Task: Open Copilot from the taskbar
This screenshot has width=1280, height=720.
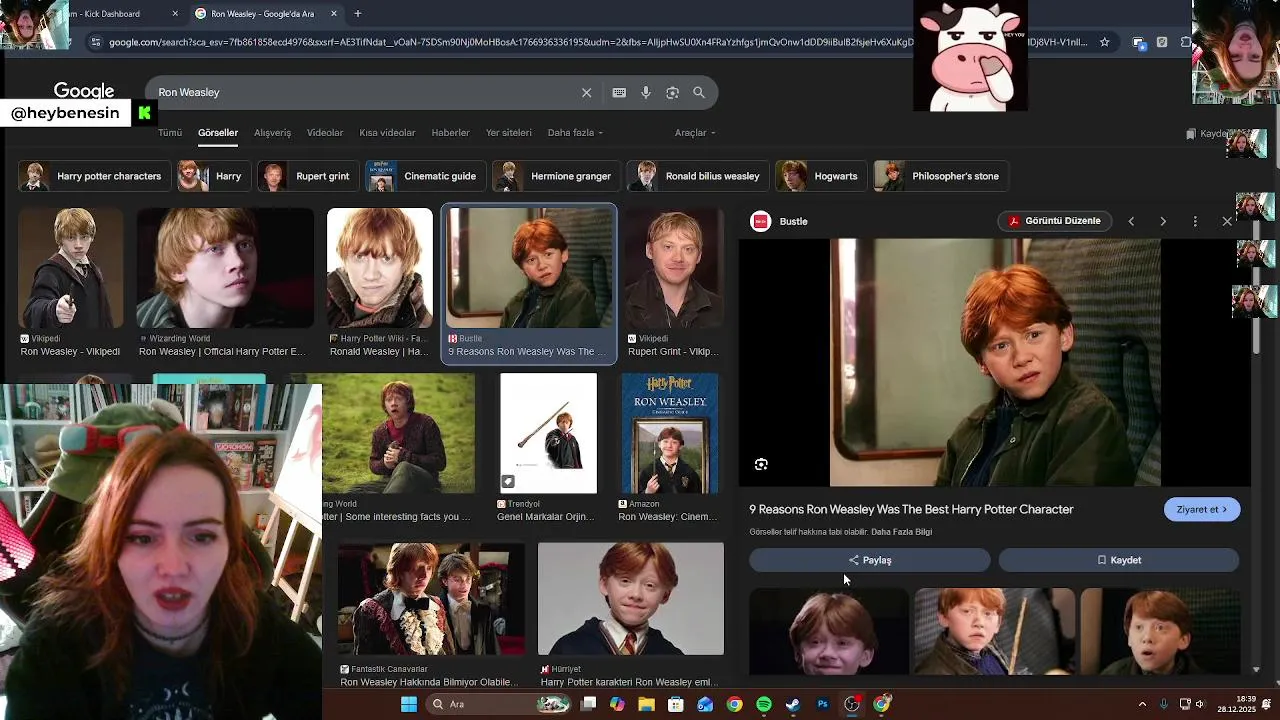Action: point(617,704)
